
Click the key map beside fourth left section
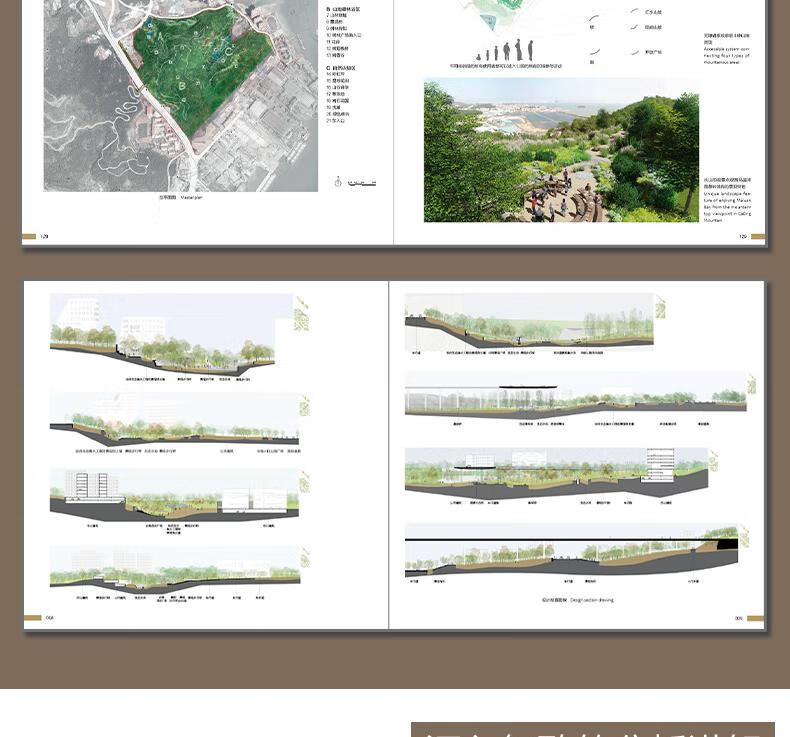click(x=304, y=558)
